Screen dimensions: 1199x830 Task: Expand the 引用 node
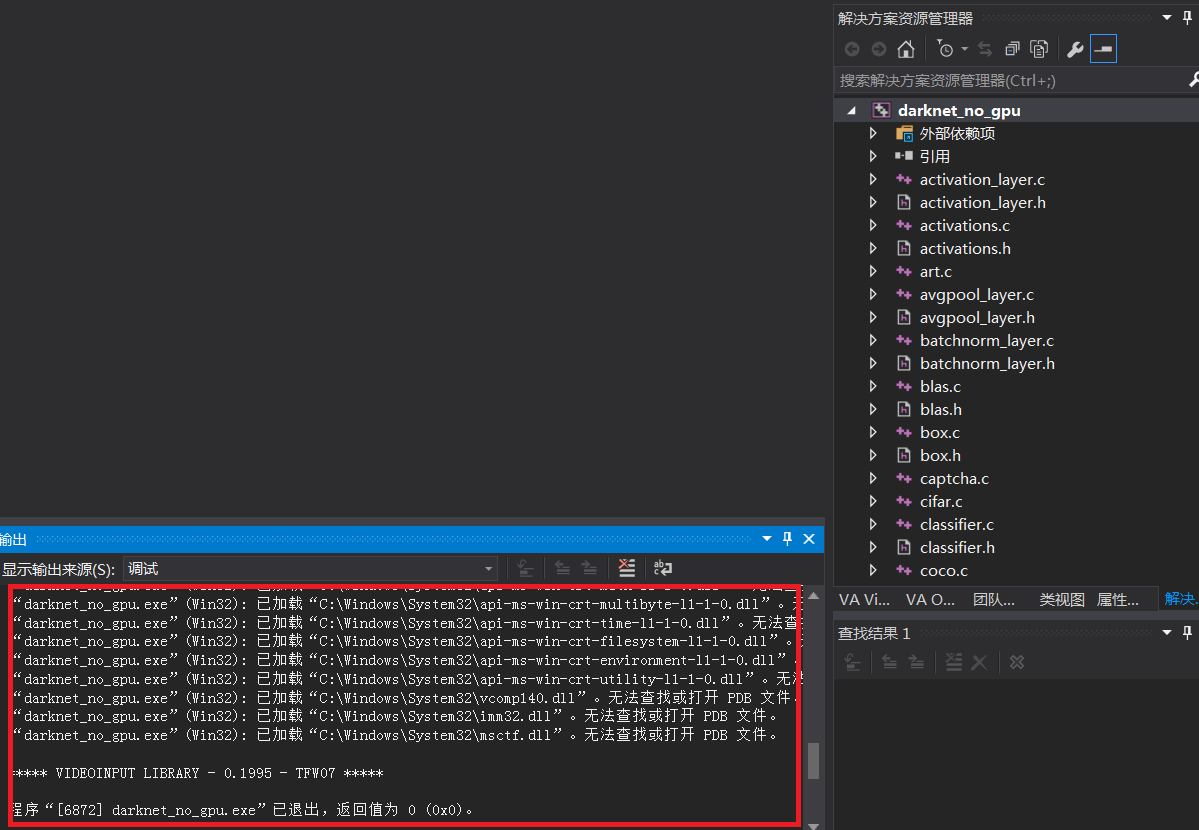click(x=873, y=157)
